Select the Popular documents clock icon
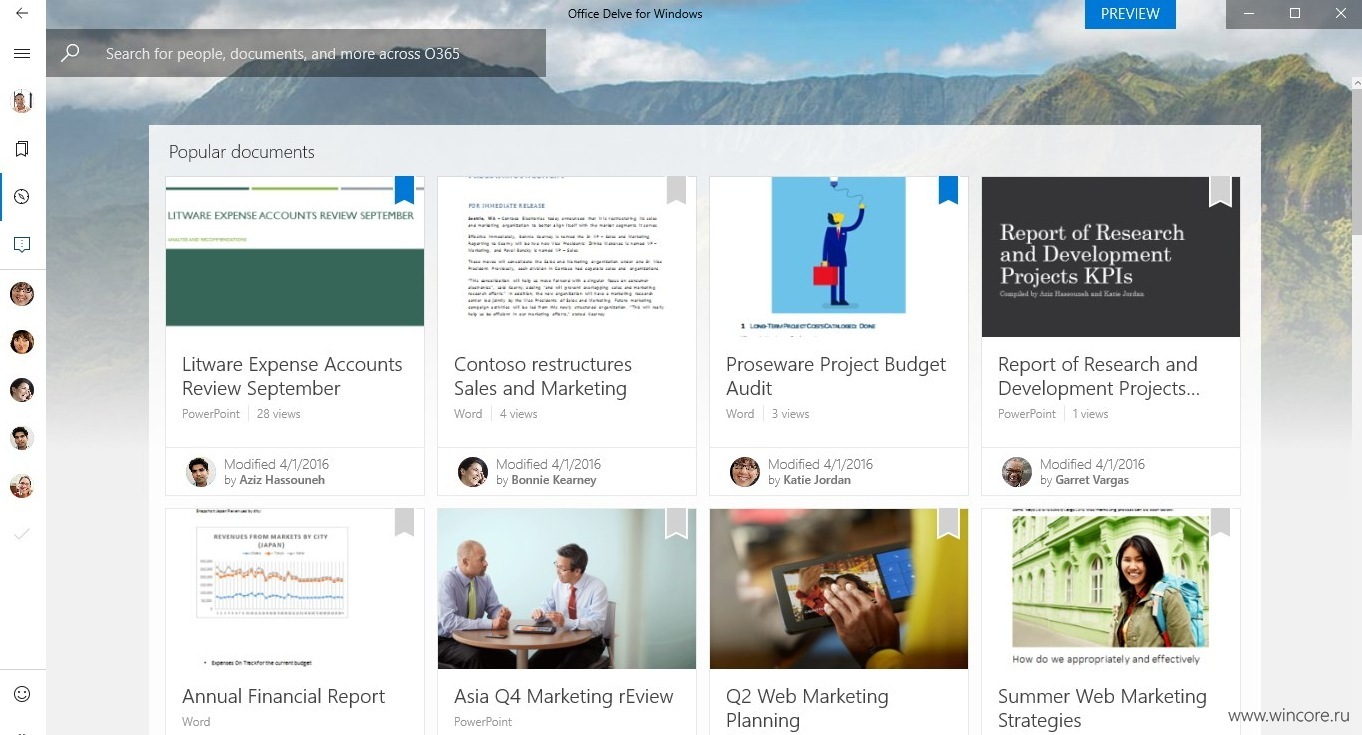Viewport: 1362px width, 735px height. (x=22, y=197)
